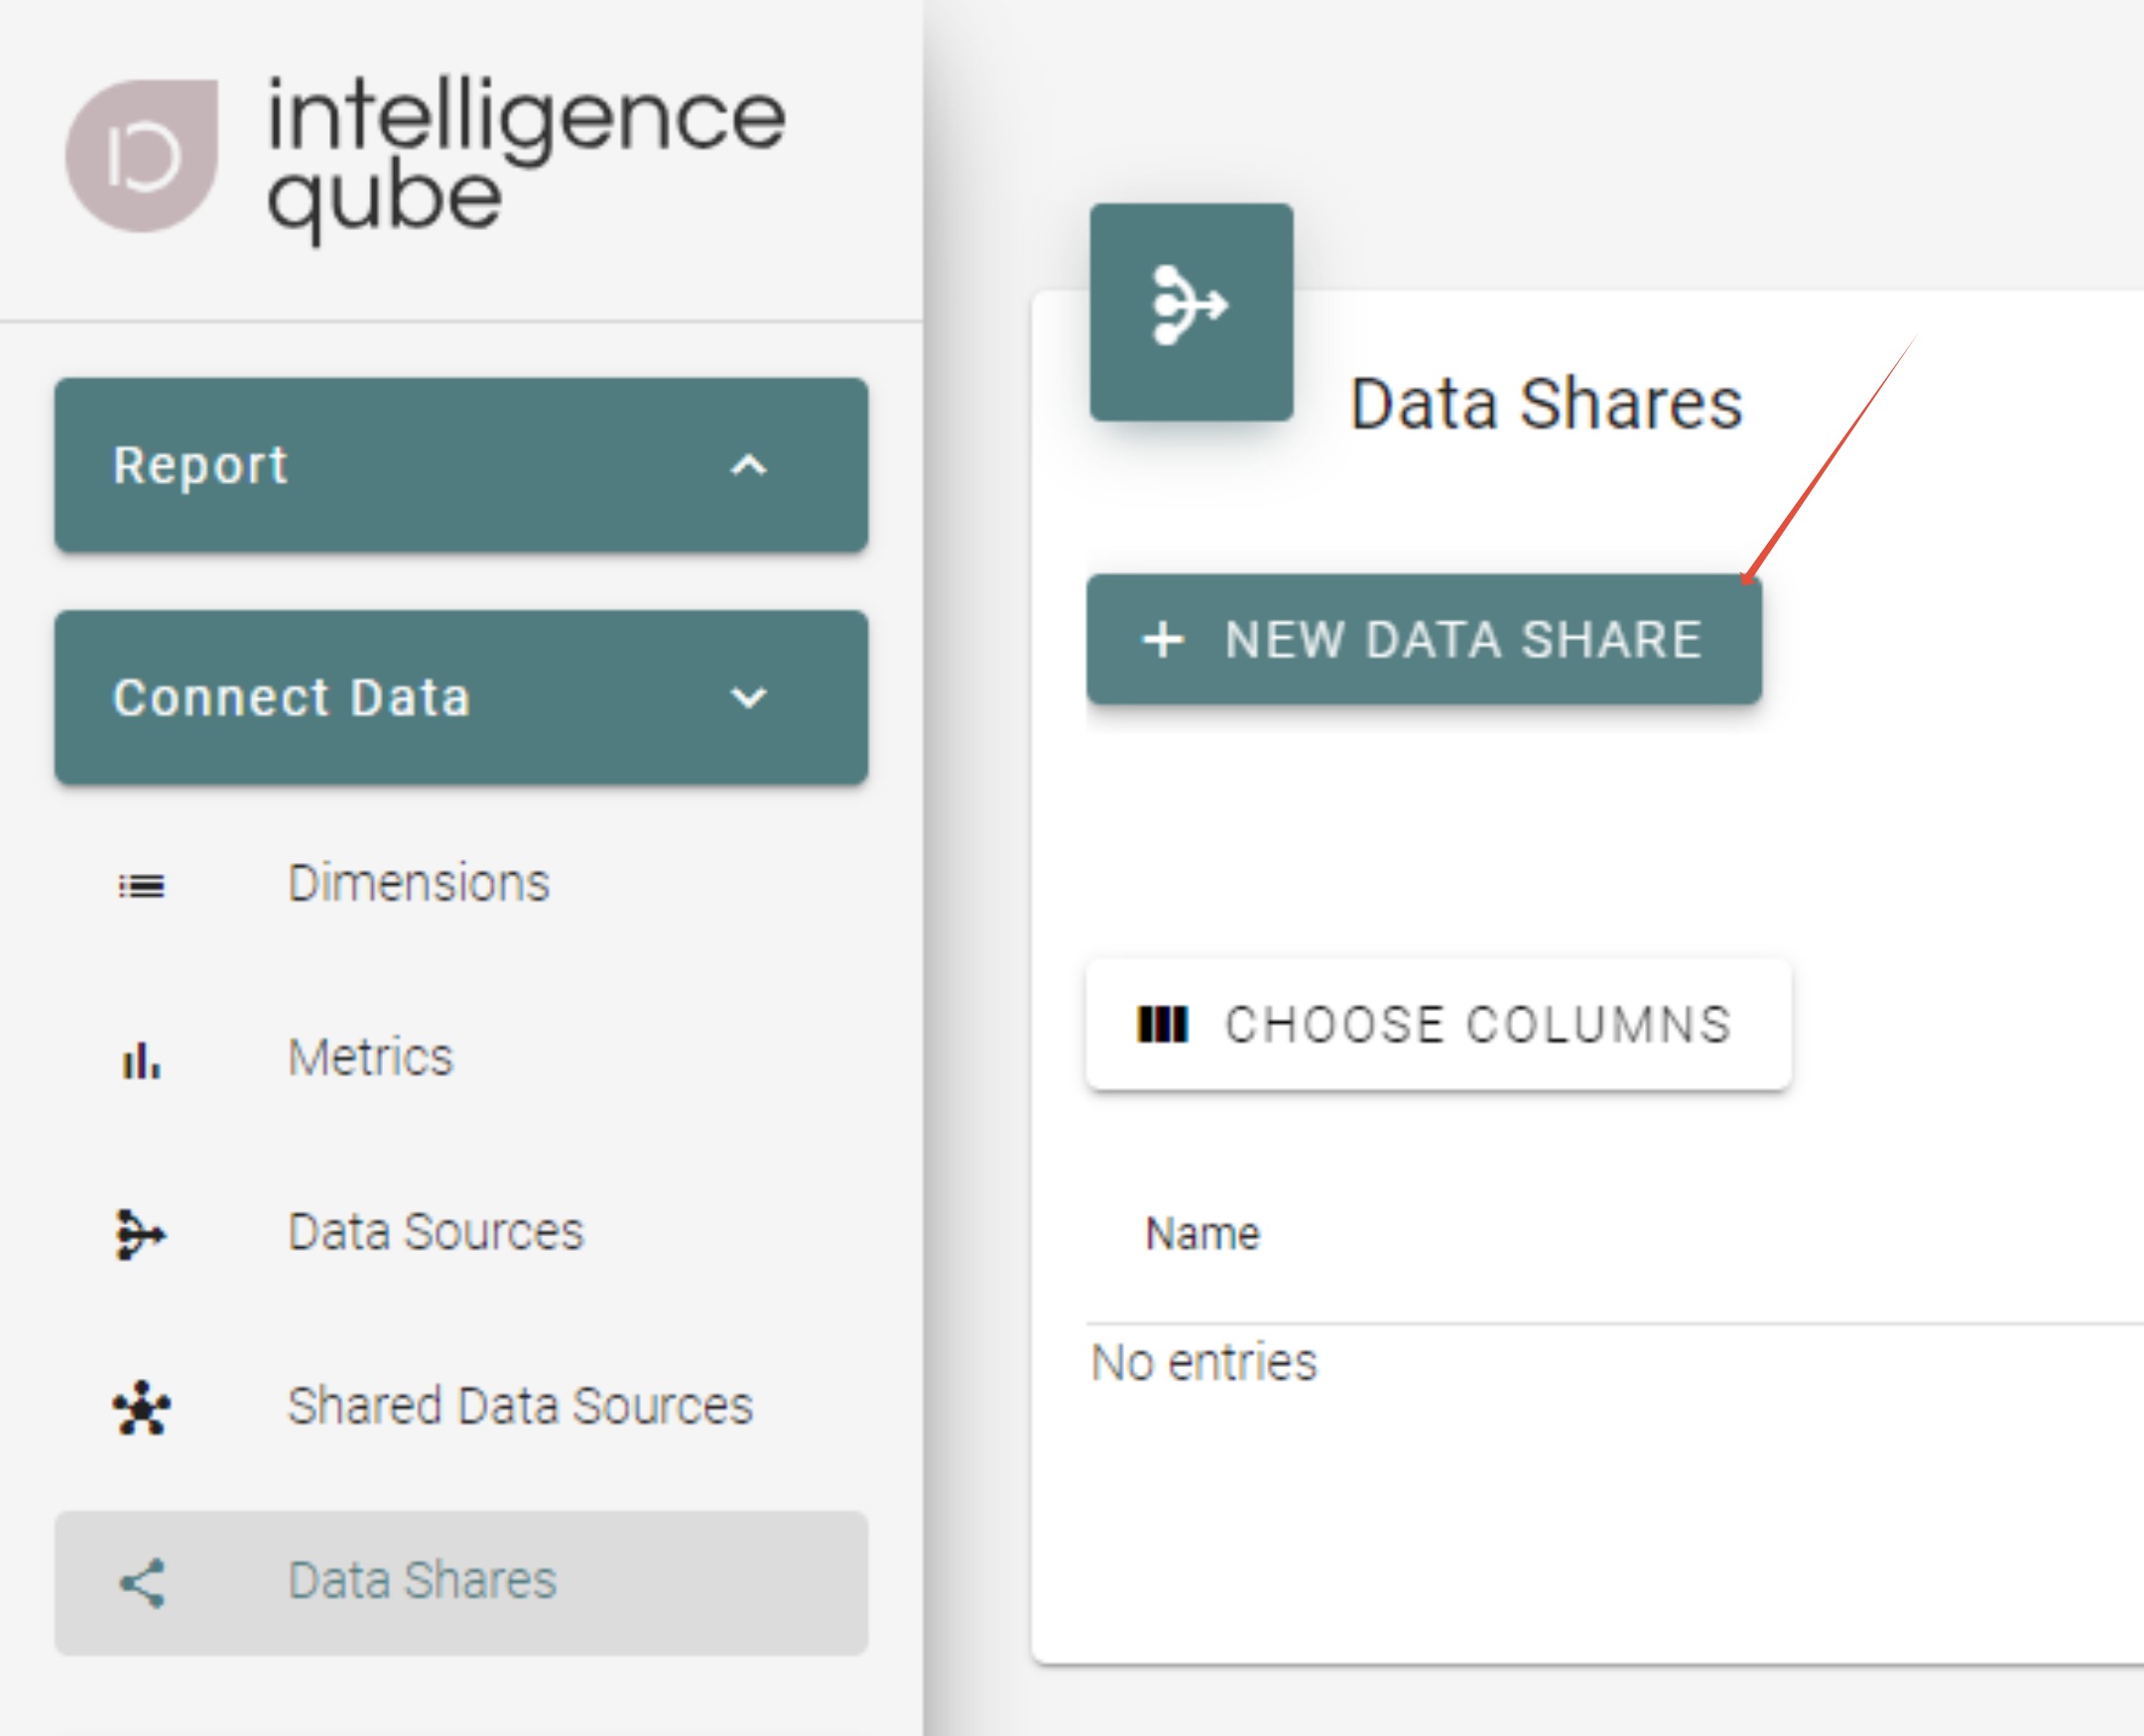Open the Dimensions menu item
The image size is (2144, 1736).
pyautogui.click(x=419, y=883)
